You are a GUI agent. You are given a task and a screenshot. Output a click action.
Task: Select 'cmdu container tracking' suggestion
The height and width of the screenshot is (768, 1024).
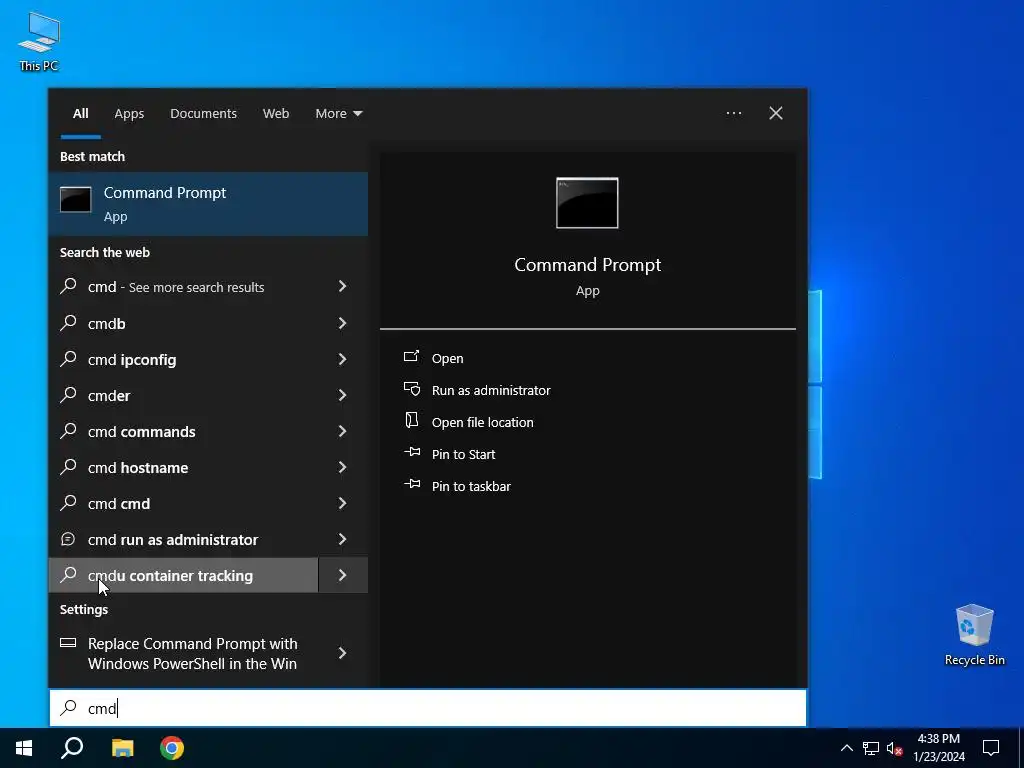point(184,575)
